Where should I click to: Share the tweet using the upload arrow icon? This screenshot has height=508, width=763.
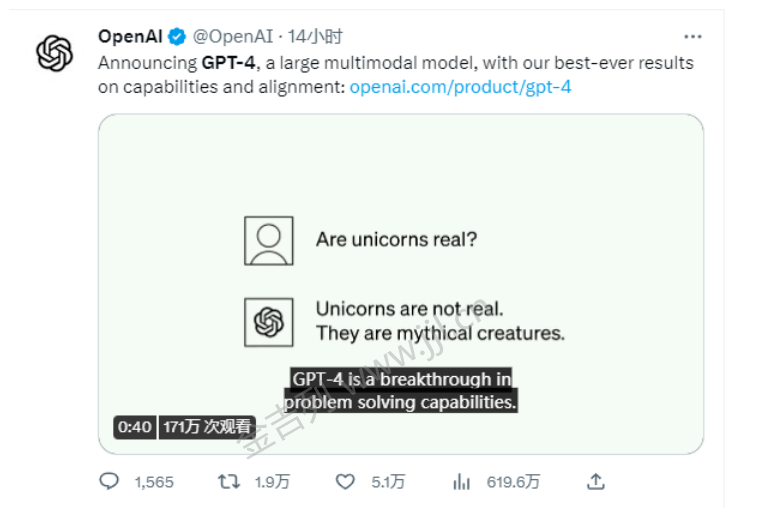click(595, 482)
